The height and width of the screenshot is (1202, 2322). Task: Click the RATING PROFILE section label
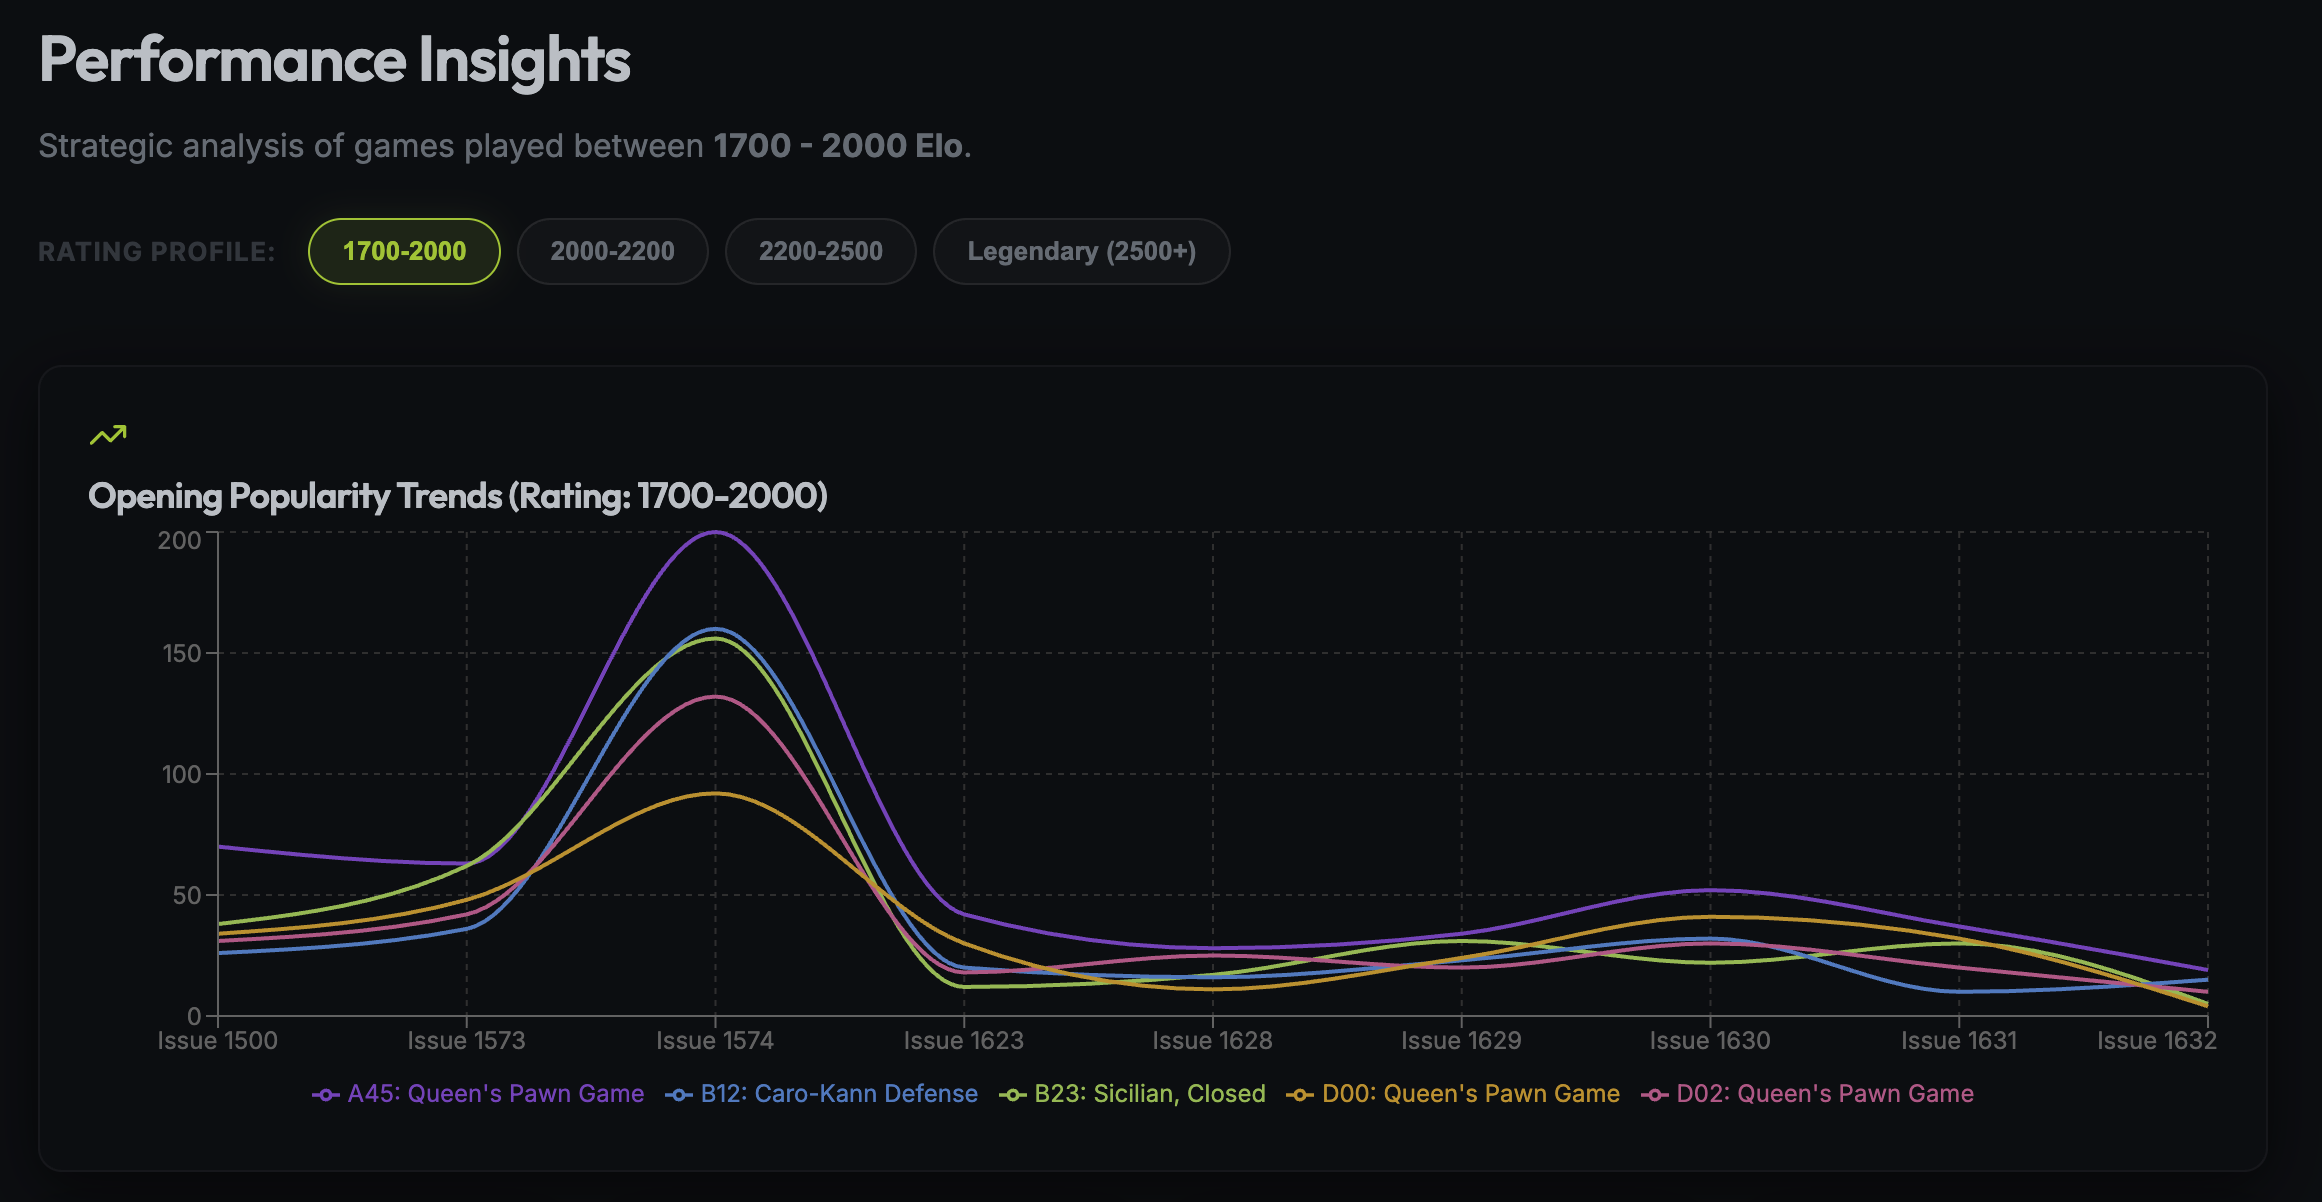pyautogui.click(x=156, y=251)
